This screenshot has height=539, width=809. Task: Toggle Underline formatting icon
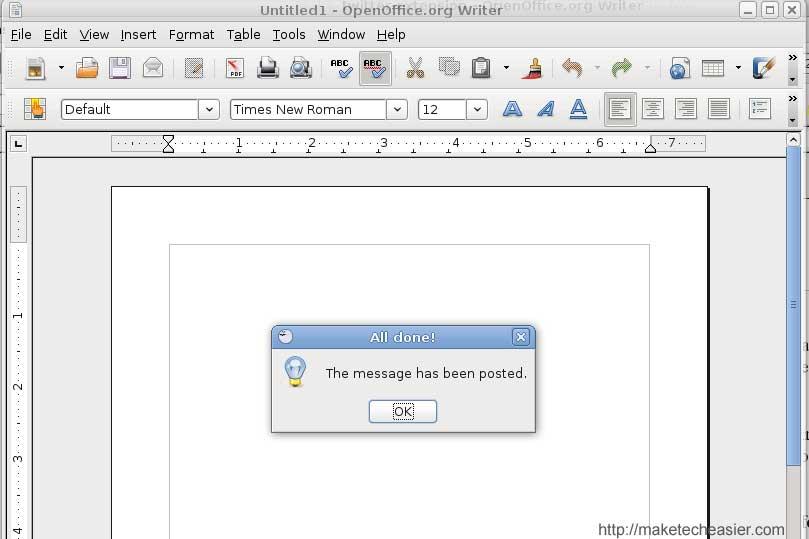578,109
